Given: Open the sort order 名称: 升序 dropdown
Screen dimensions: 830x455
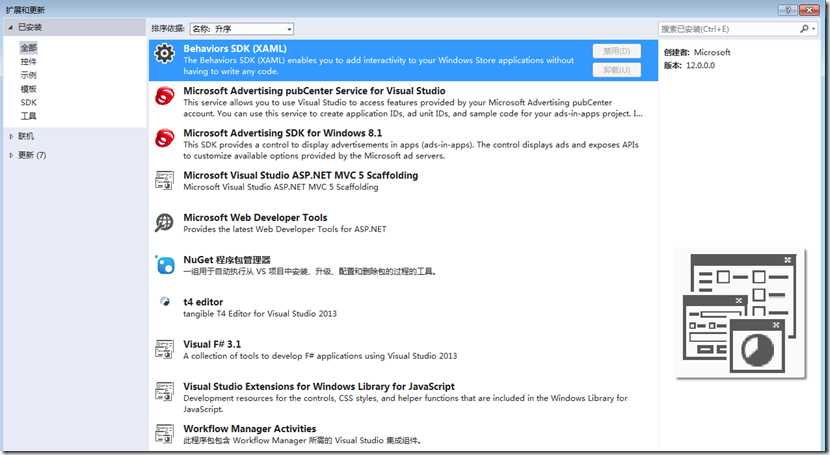Looking at the screenshot, I should pos(241,29).
